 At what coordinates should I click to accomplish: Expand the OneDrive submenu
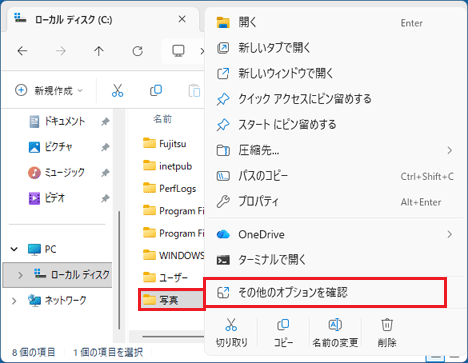click(335, 234)
